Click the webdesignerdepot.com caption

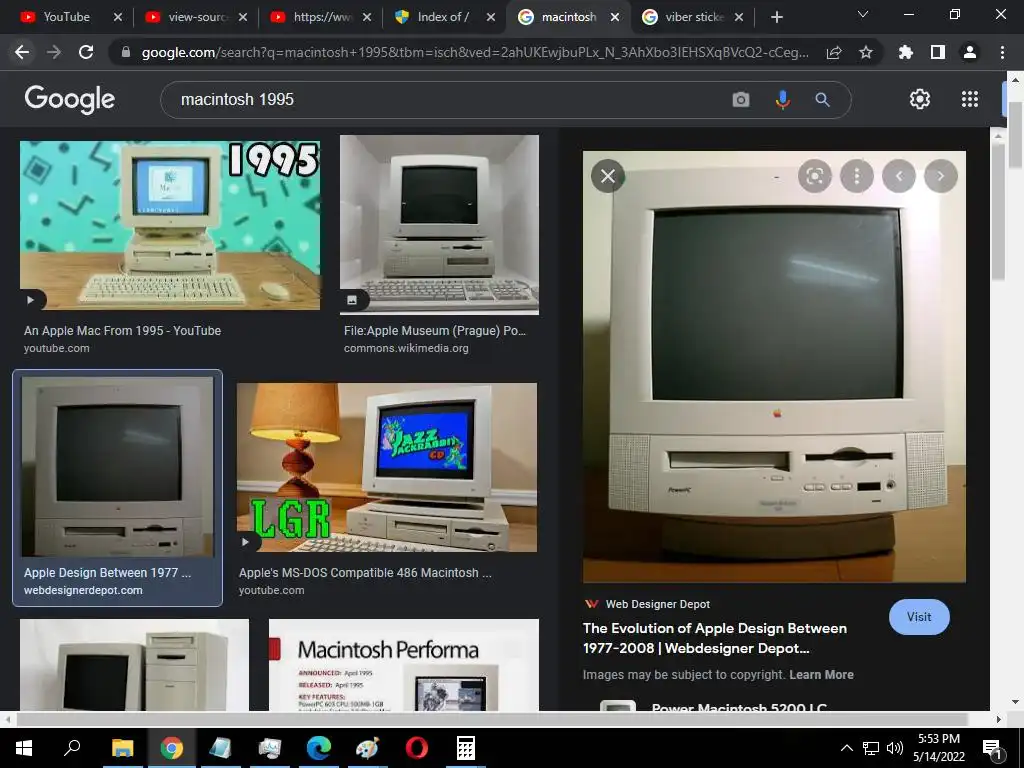84,590
